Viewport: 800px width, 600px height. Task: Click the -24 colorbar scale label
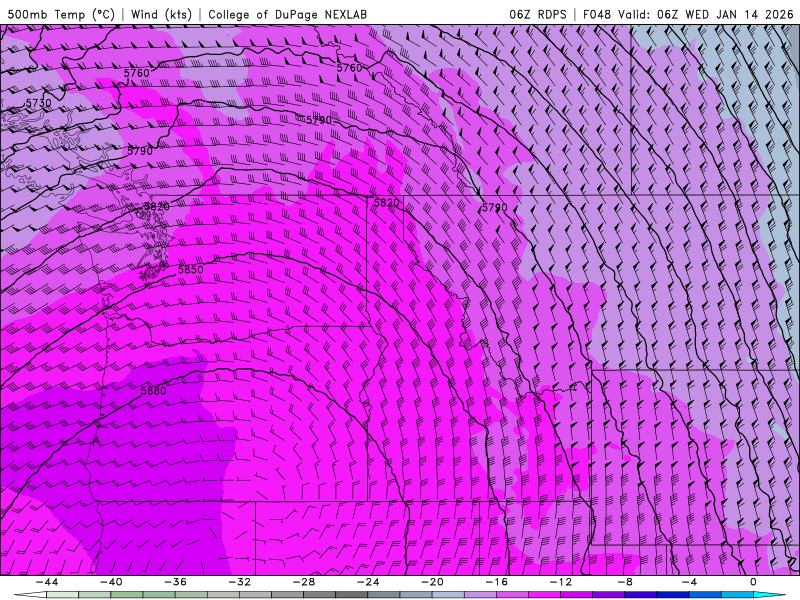368,582
